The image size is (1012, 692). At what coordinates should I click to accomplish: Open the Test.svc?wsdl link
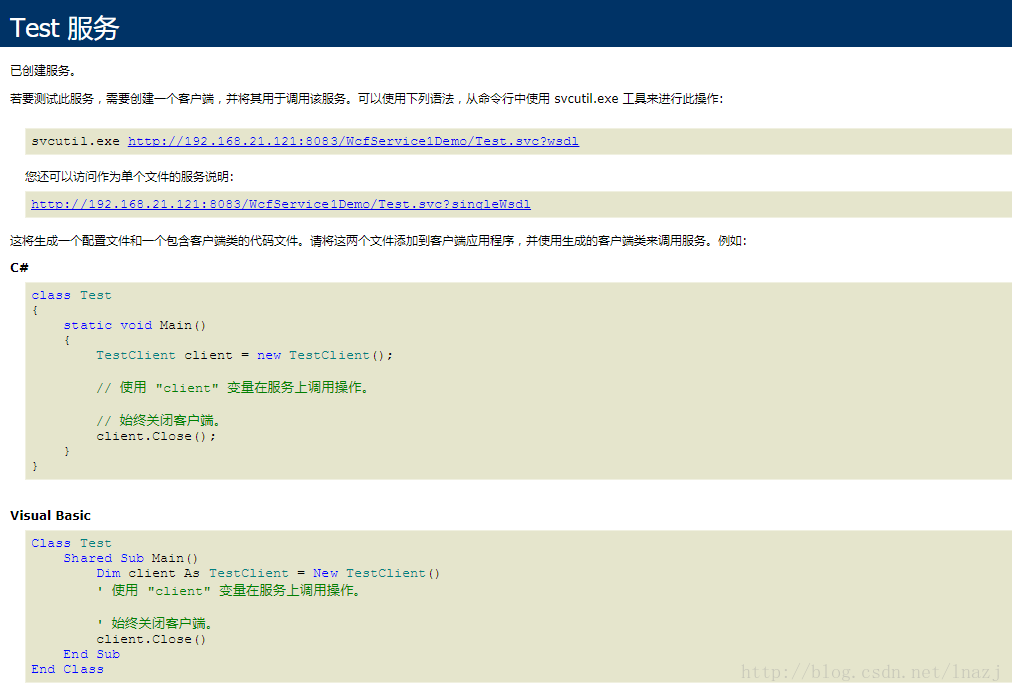(353, 141)
